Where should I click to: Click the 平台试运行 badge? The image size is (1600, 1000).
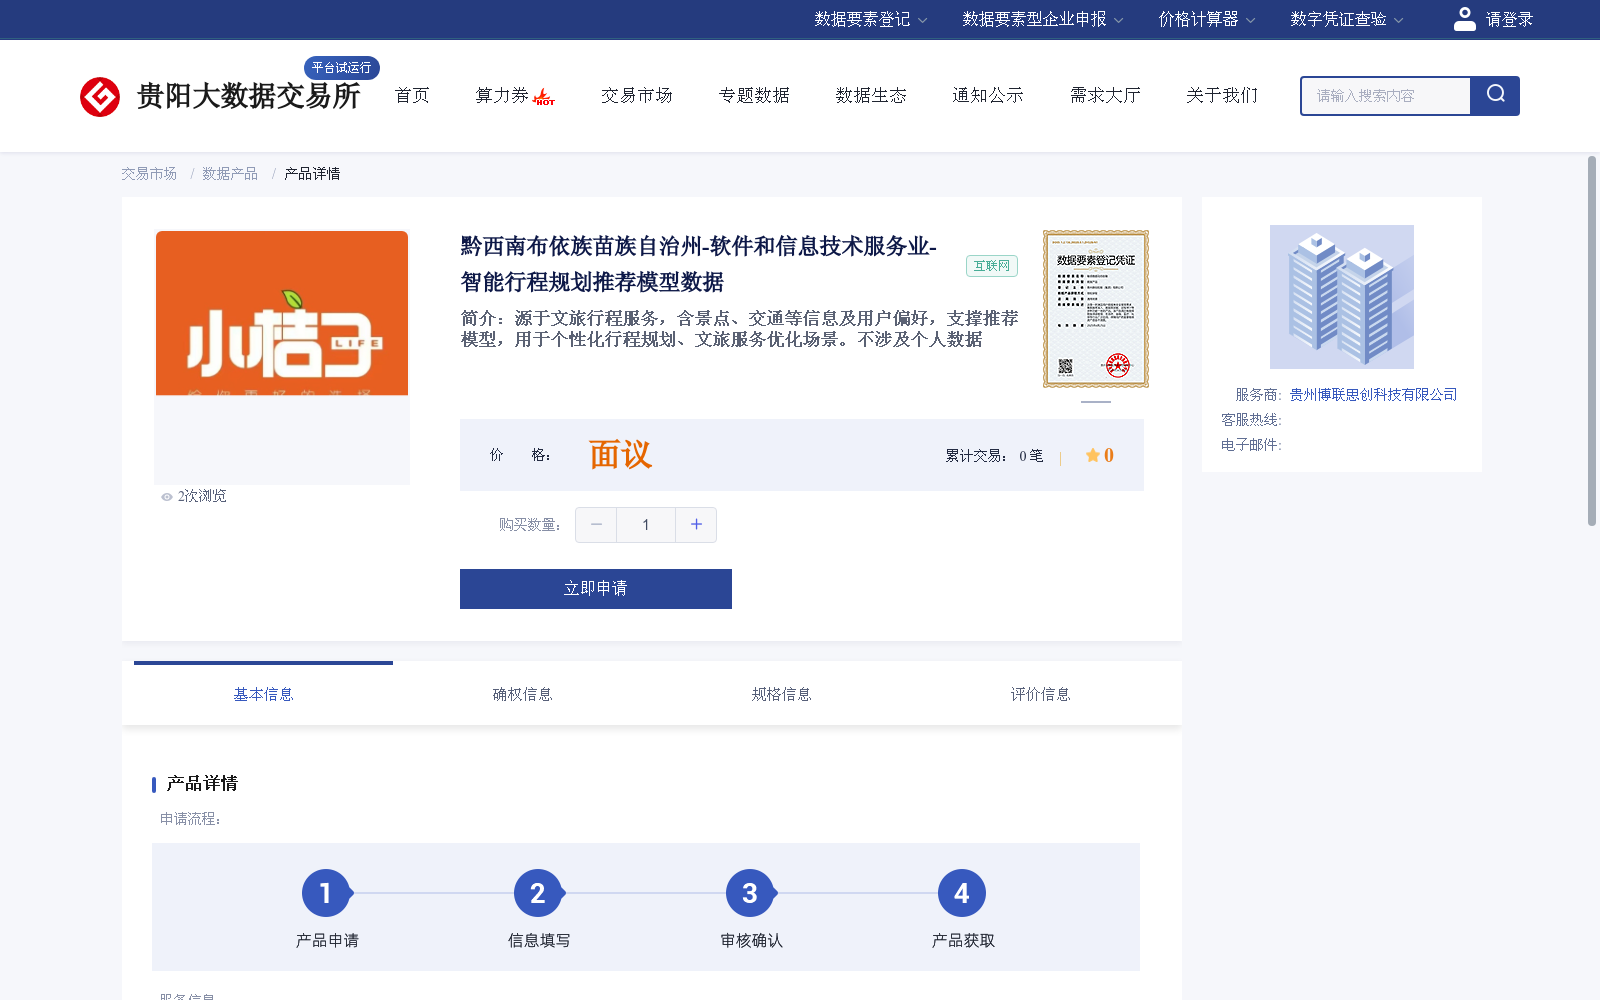pos(342,68)
